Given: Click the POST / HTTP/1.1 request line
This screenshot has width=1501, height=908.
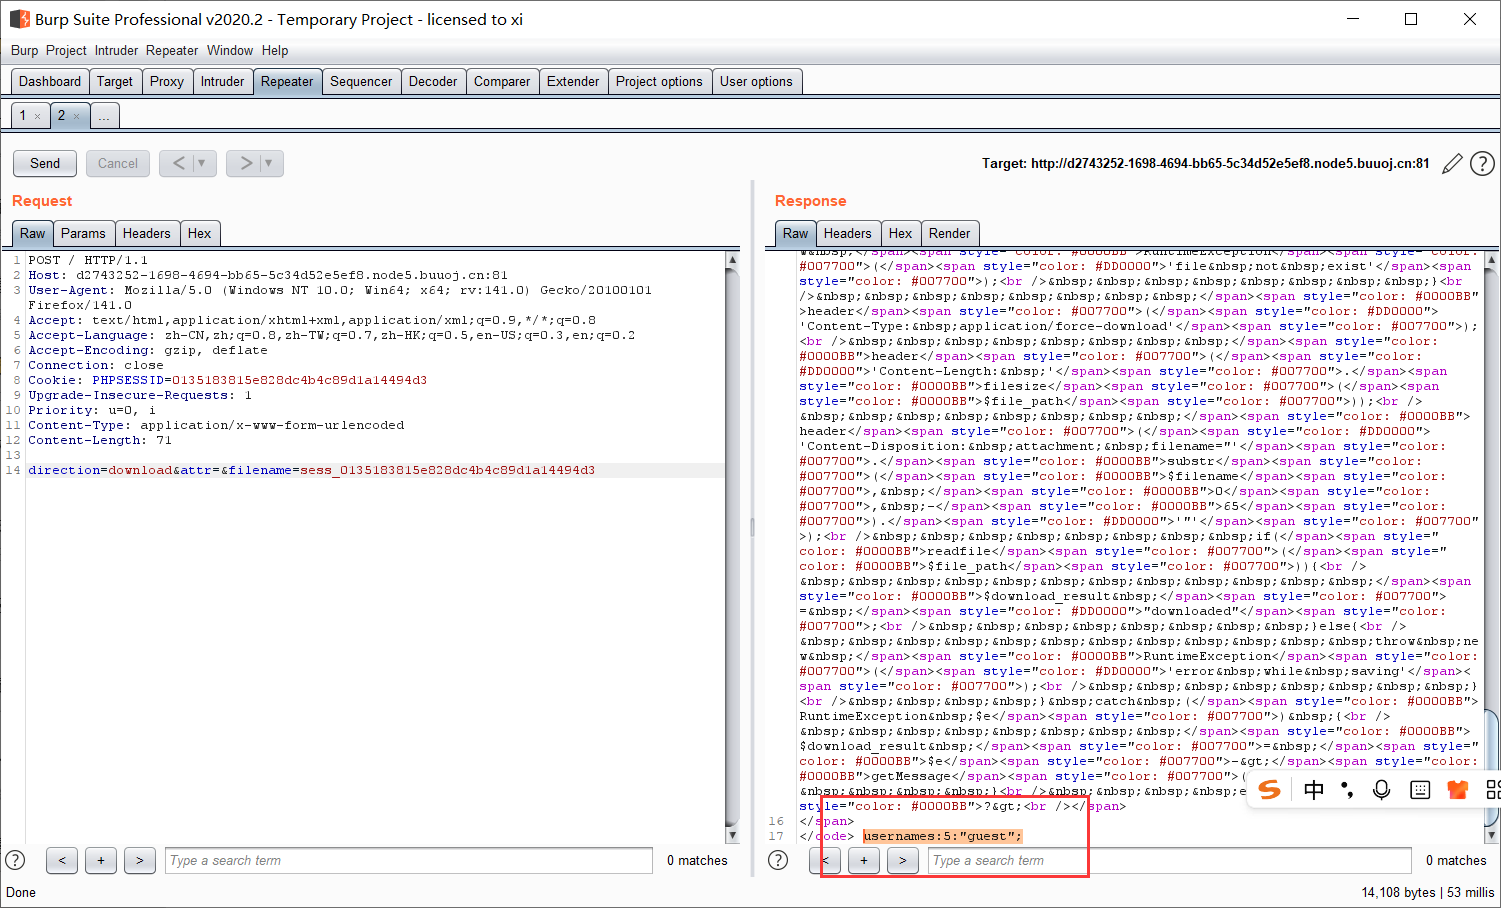Looking at the screenshot, I should pos(87,260).
